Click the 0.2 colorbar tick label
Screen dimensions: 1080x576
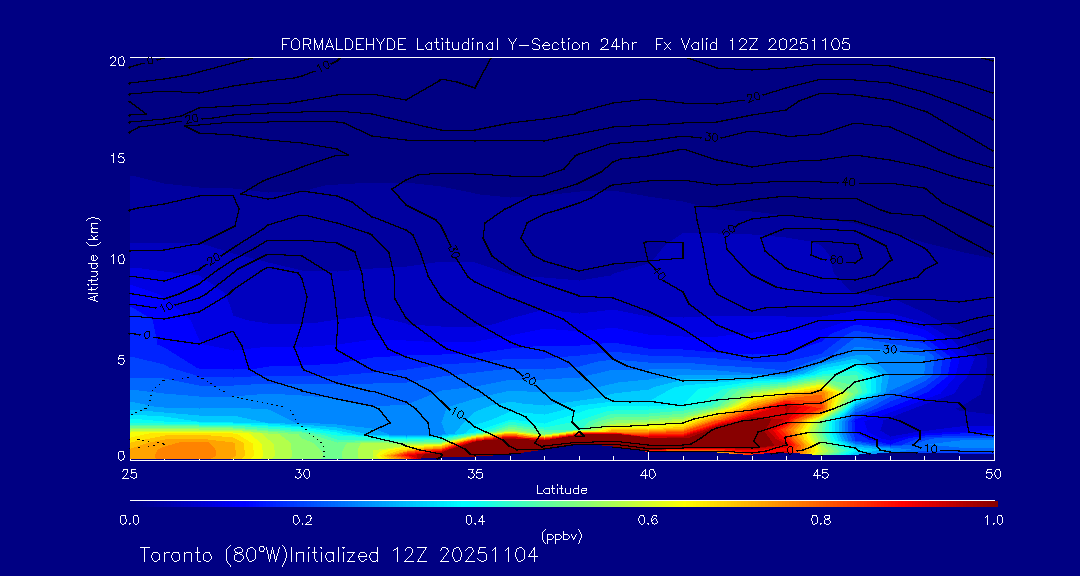[x=302, y=520]
